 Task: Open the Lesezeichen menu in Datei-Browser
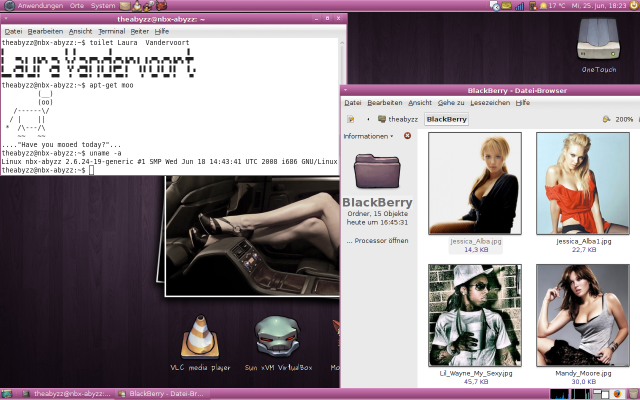pyautogui.click(x=490, y=103)
